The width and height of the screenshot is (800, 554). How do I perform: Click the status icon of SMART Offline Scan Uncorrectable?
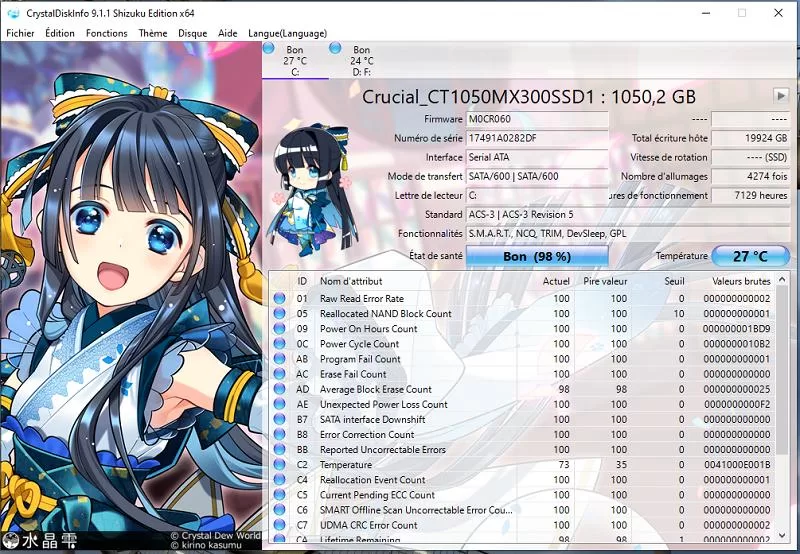click(280, 510)
